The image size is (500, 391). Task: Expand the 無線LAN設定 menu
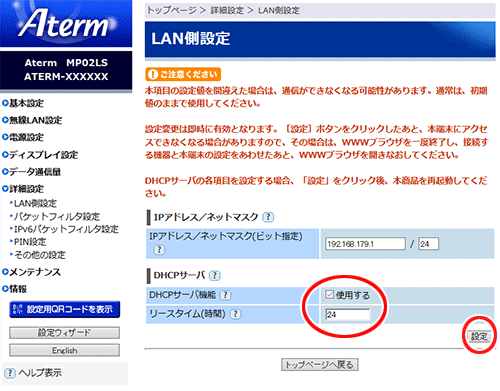[32, 120]
